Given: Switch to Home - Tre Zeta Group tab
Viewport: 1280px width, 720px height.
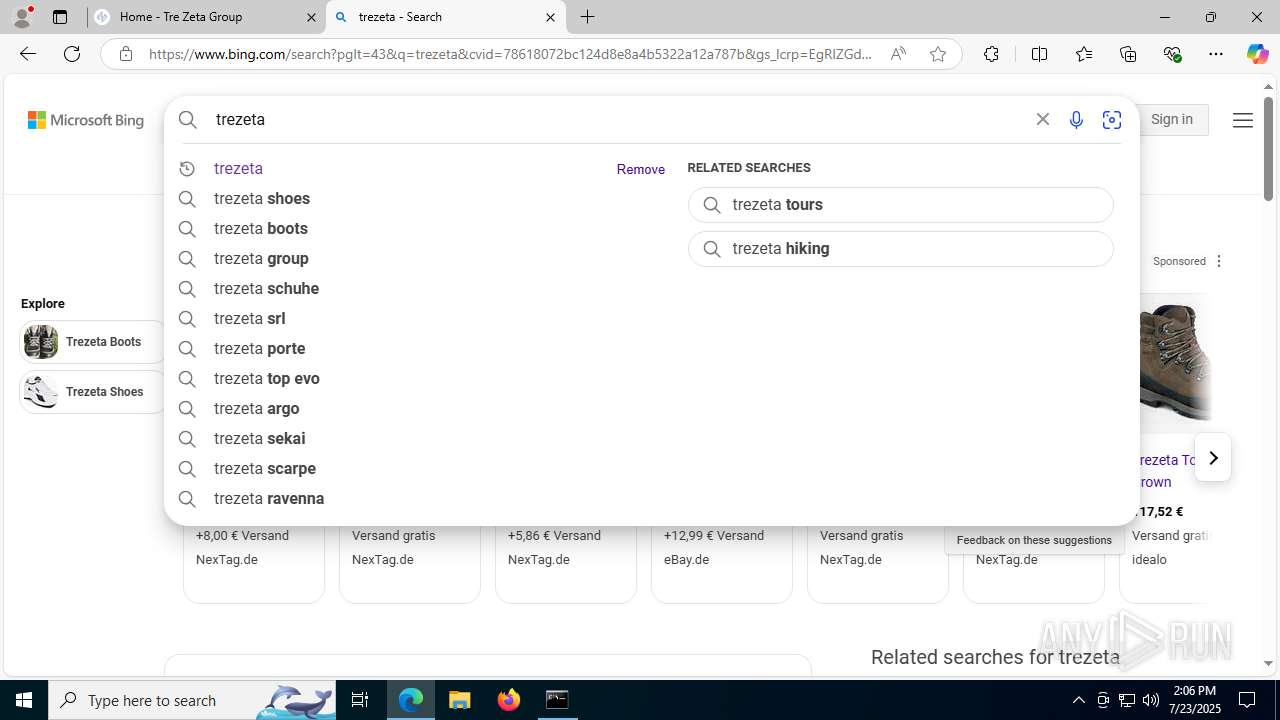Looking at the screenshot, I should [x=205, y=17].
